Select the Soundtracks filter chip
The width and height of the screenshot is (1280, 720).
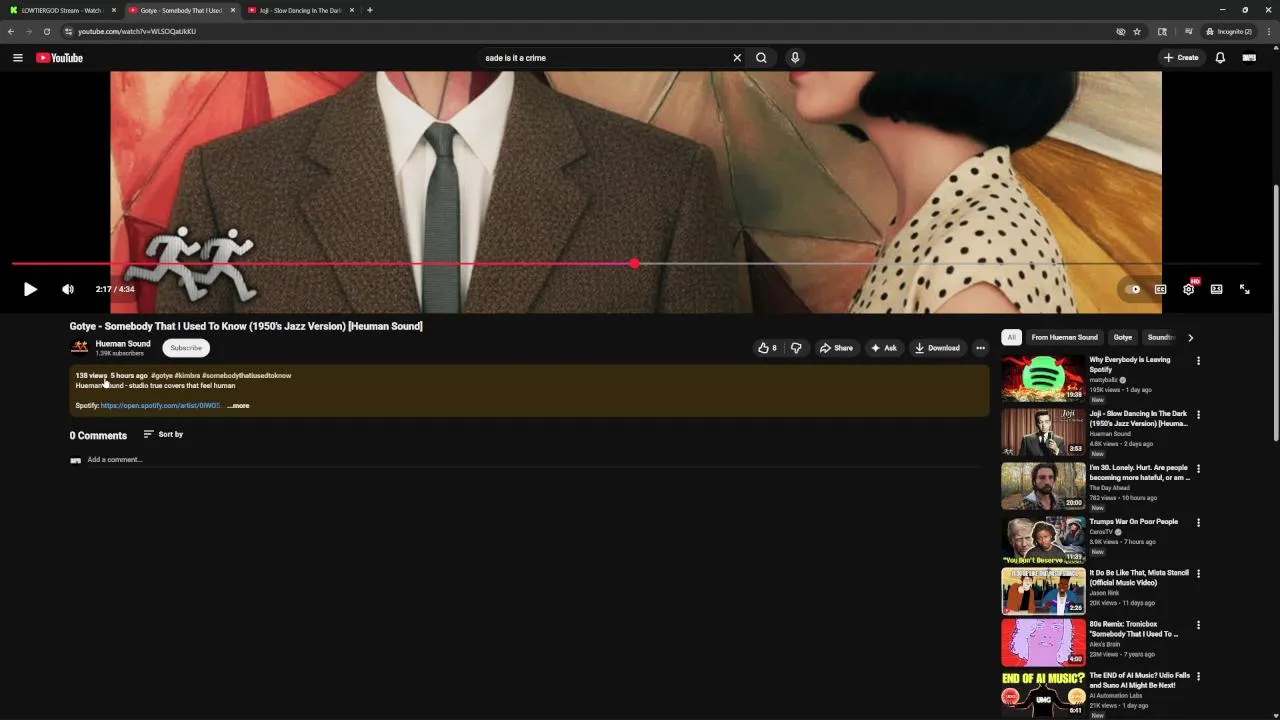(x=1160, y=337)
